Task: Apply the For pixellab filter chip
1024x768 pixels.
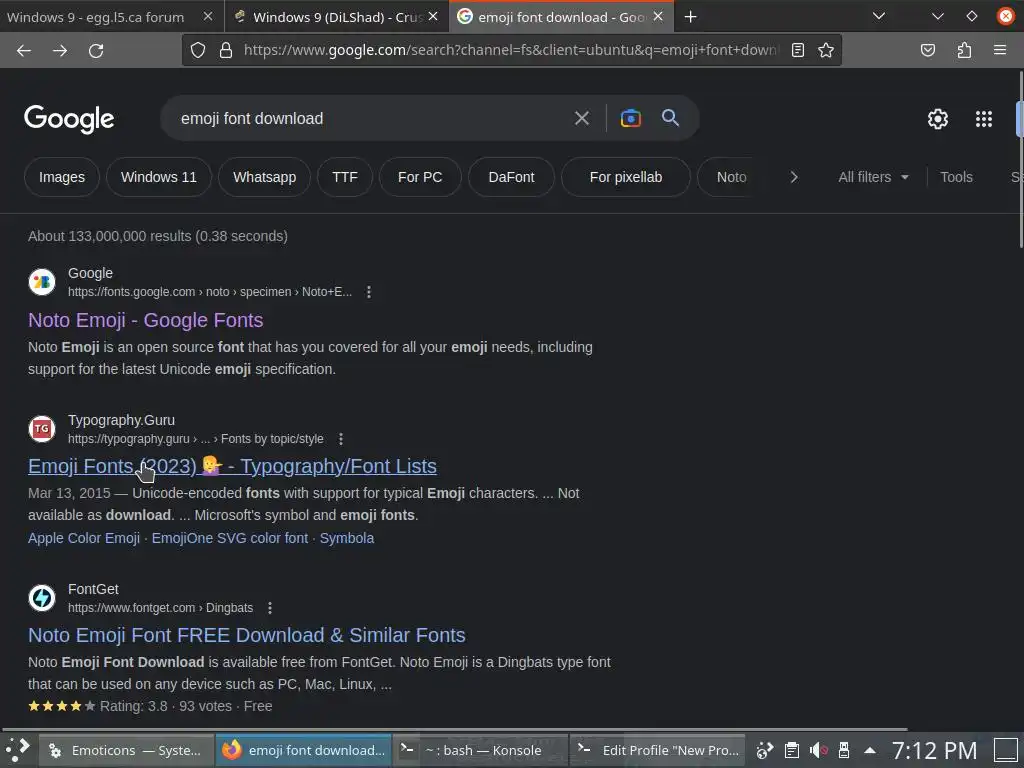Action: [626, 177]
